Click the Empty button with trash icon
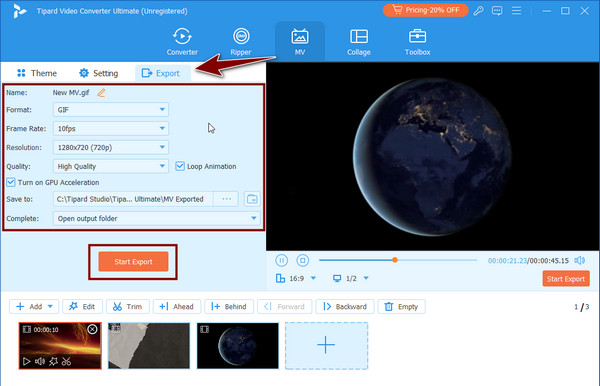 coord(401,306)
